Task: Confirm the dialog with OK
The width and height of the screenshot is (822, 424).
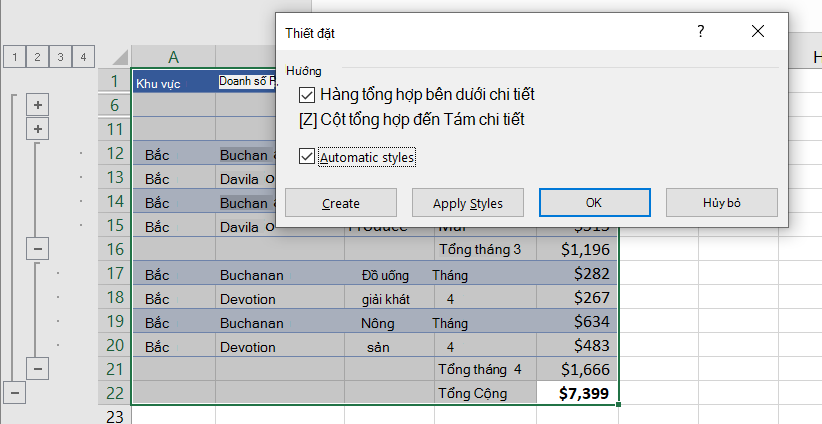Action: tap(594, 203)
